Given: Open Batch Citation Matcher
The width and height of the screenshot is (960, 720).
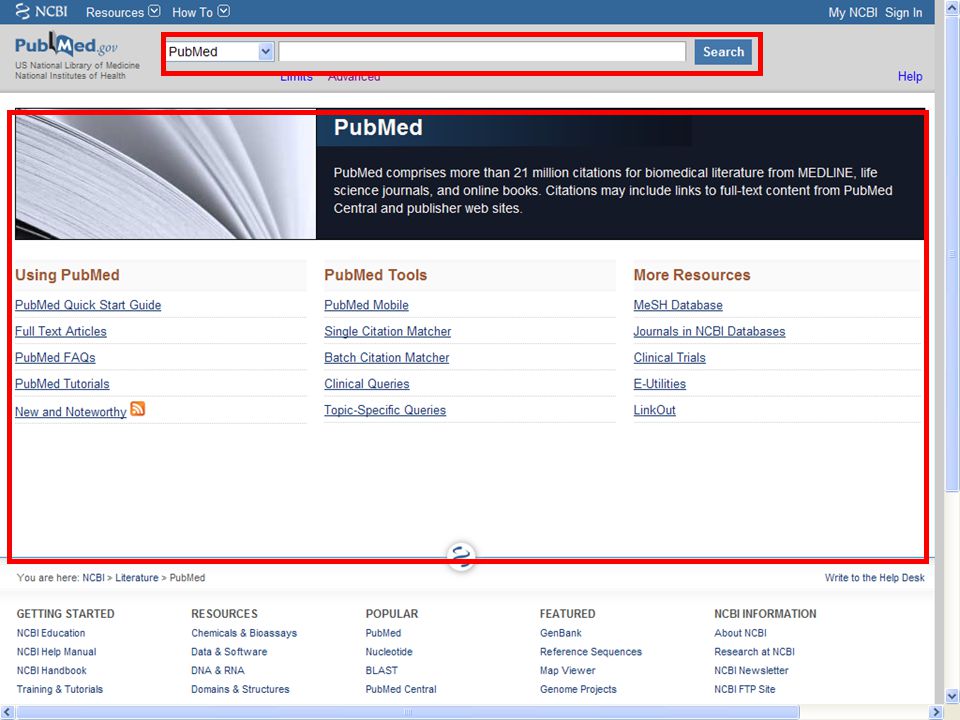Looking at the screenshot, I should tap(386, 358).
